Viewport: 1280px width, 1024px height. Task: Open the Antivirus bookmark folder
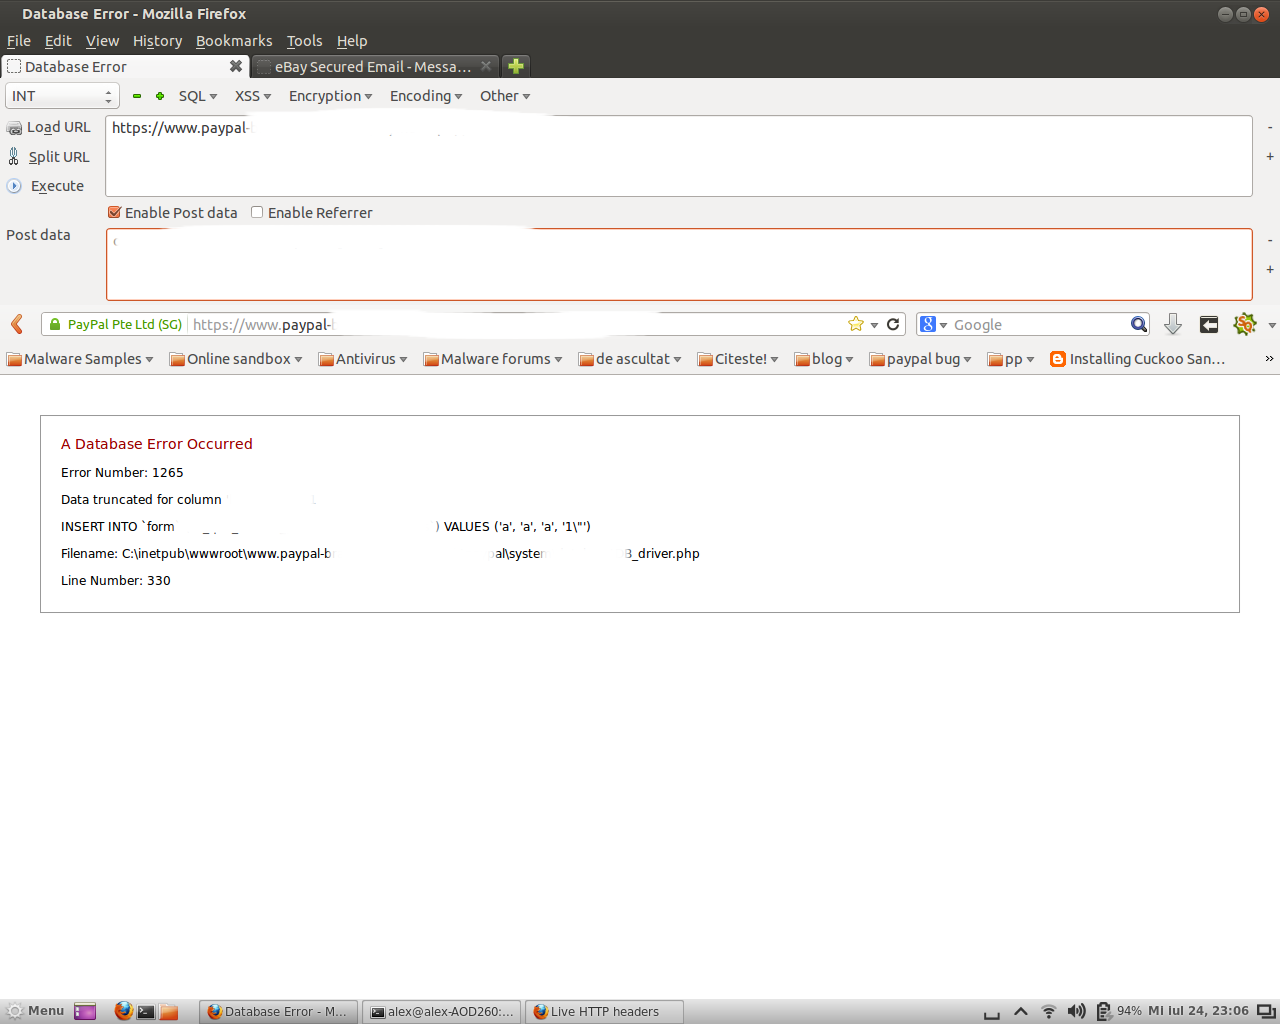[363, 359]
